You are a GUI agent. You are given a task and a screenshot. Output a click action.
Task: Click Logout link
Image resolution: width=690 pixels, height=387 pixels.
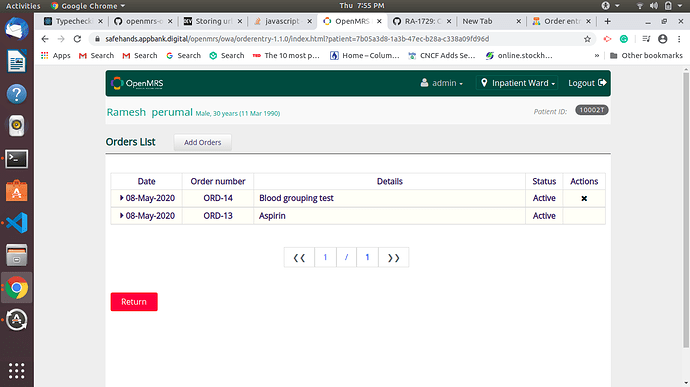587,83
